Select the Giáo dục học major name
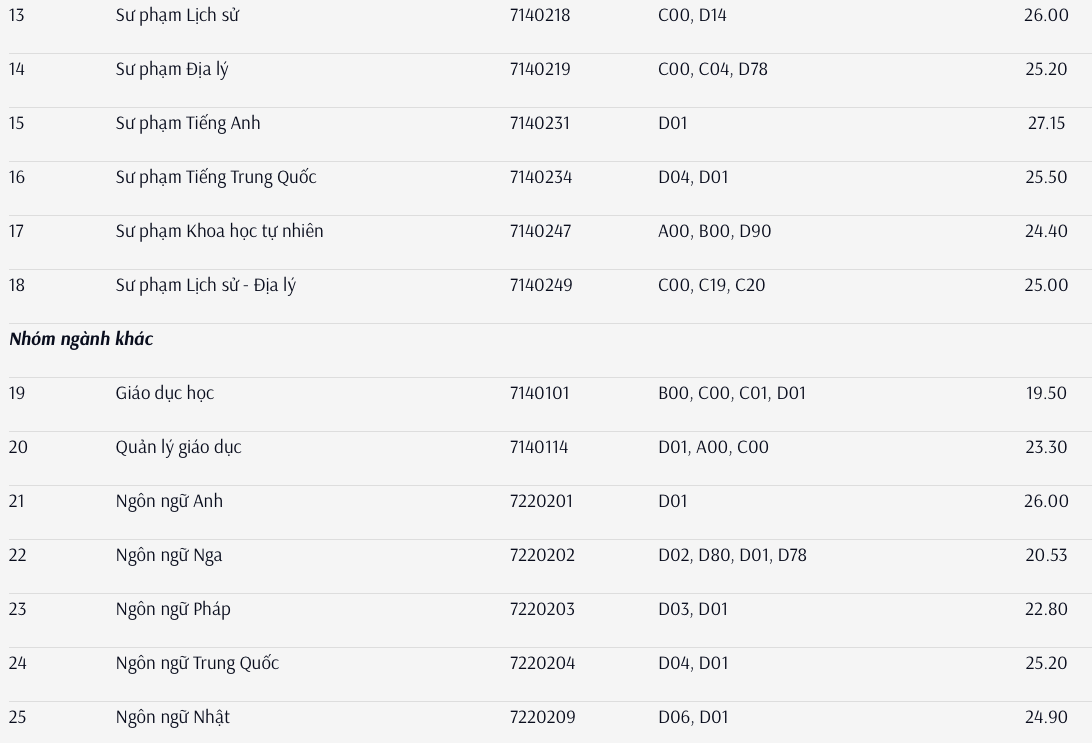The width and height of the screenshot is (1092, 743). point(164,393)
